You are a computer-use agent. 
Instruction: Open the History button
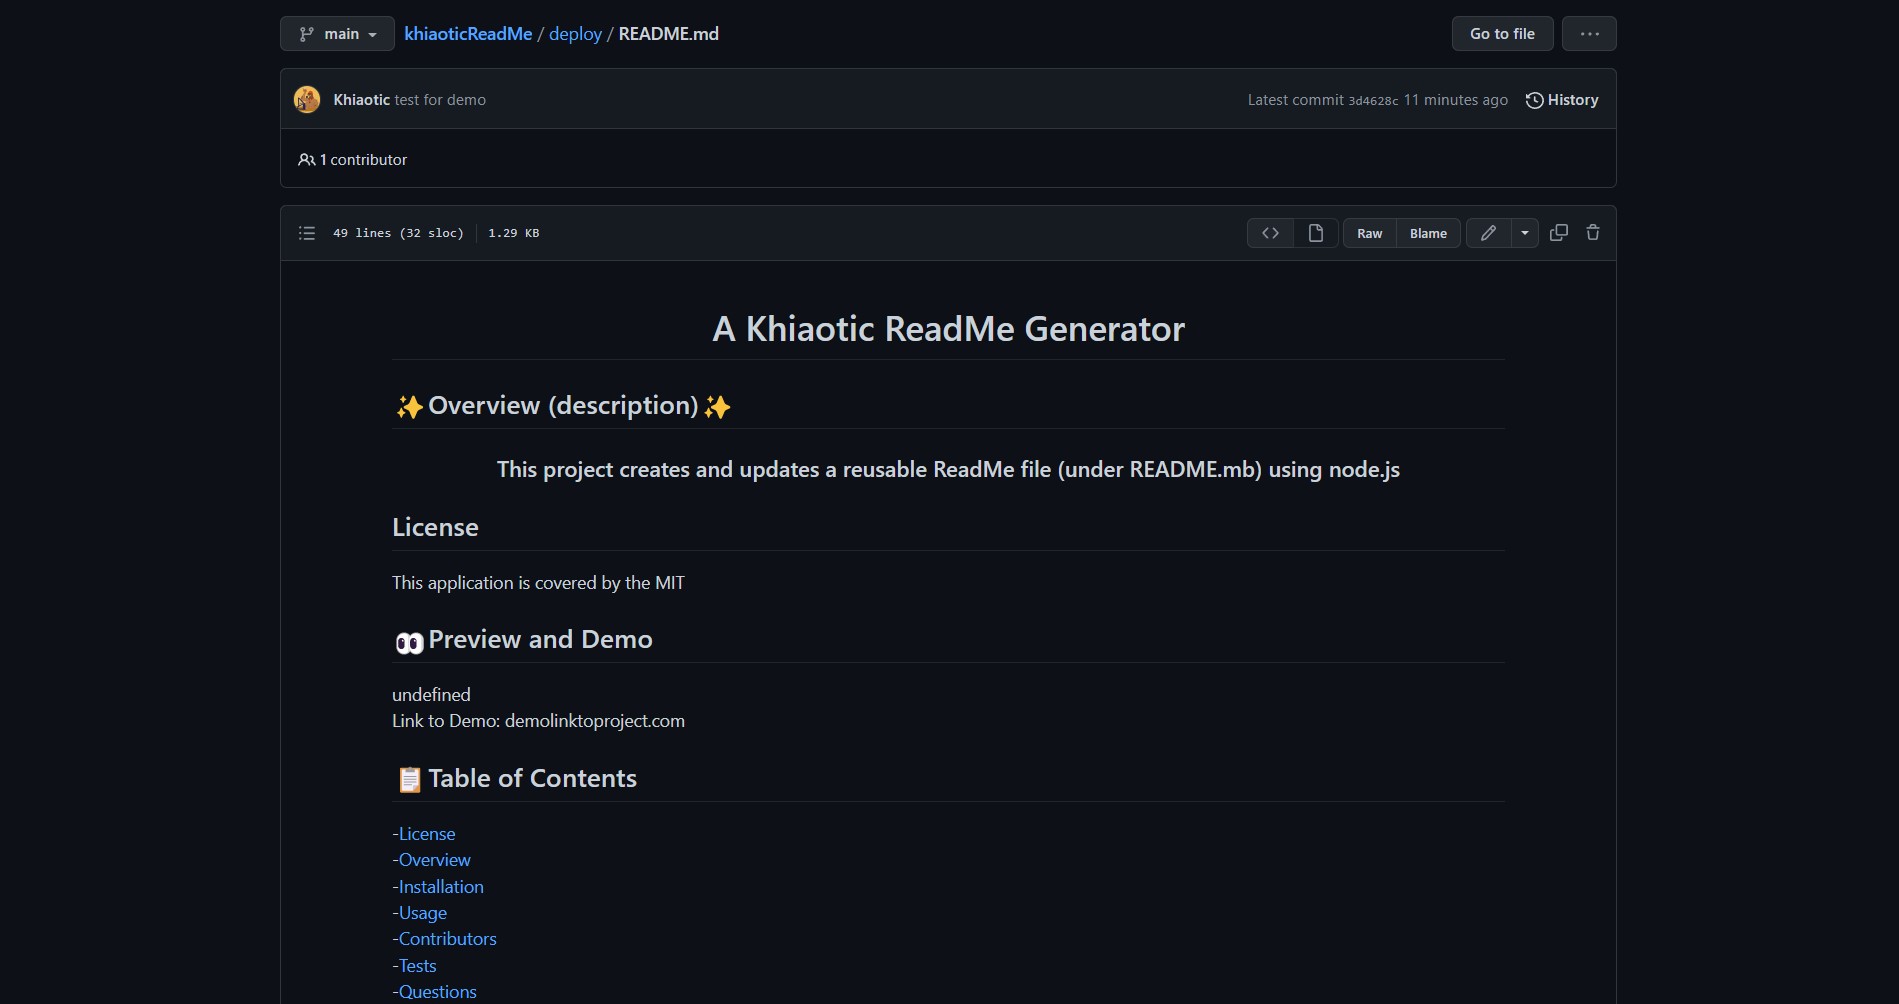tap(1570, 99)
